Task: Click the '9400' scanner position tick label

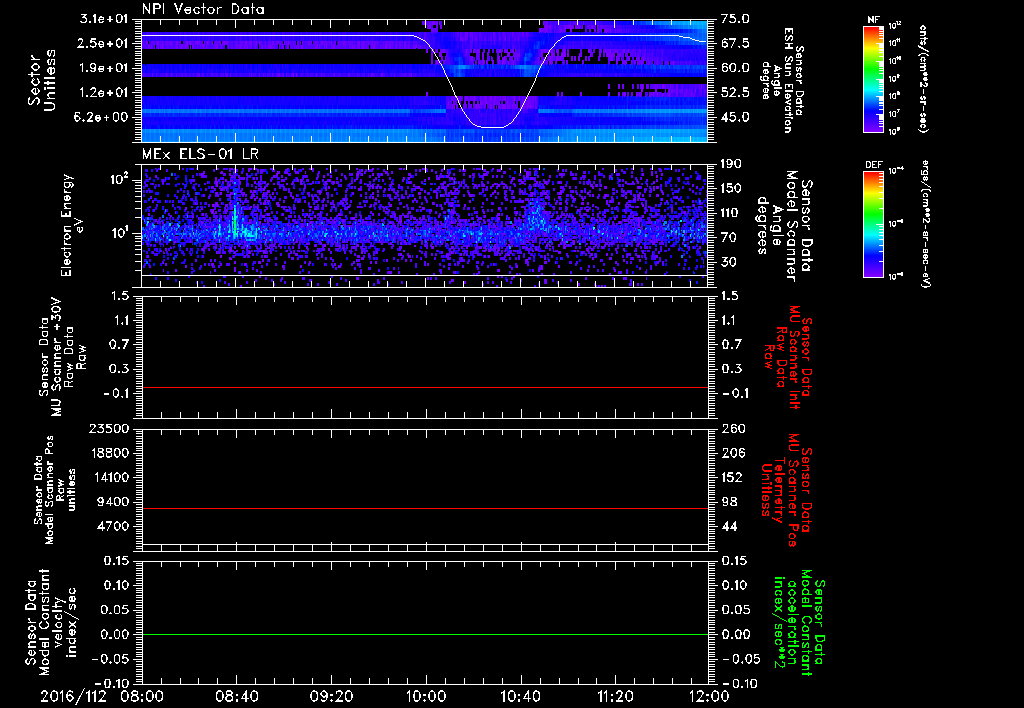Action: (x=114, y=502)
